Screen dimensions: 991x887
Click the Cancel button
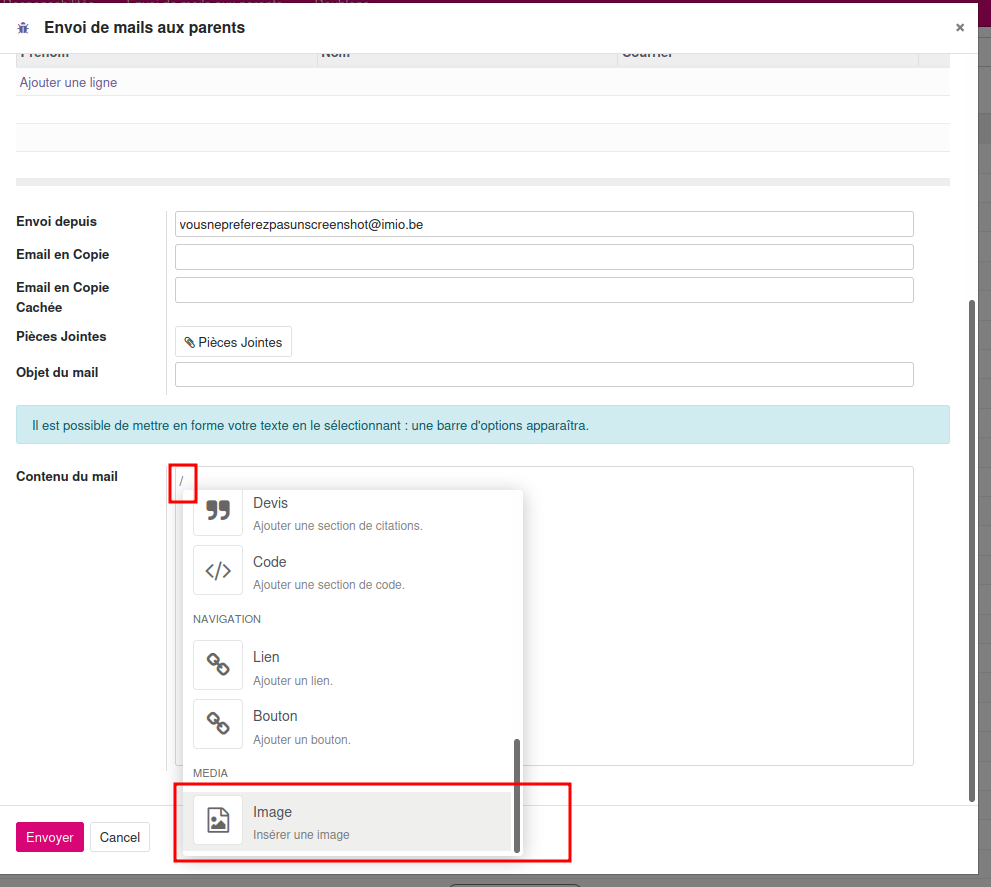tap(120, 837)
